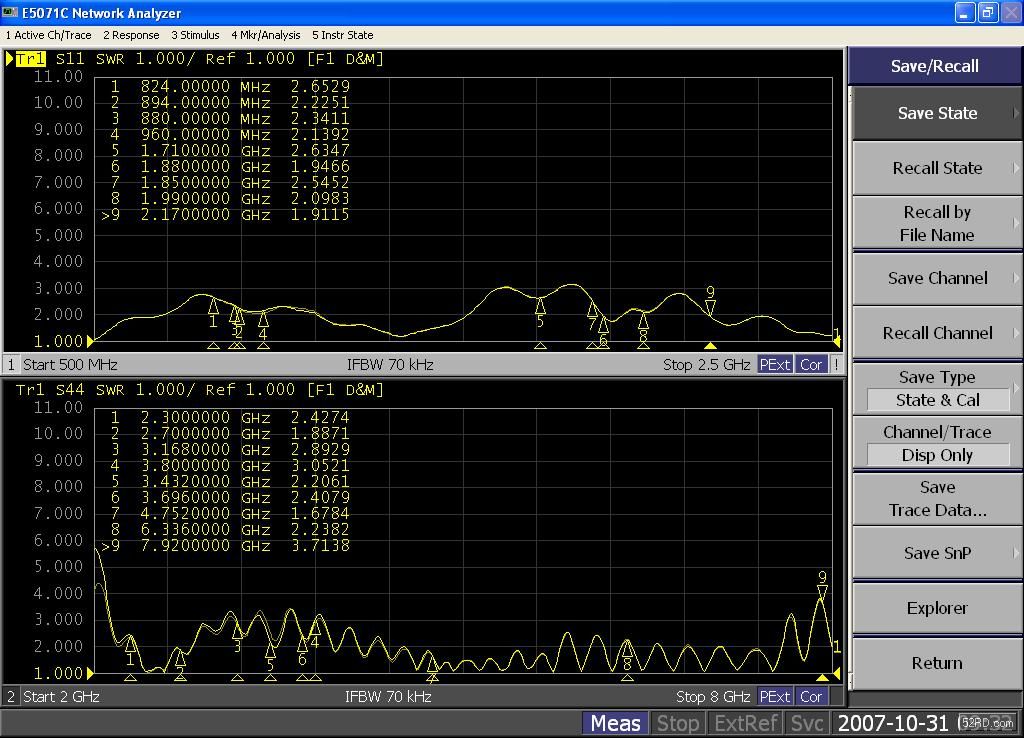Image resolution: width=1024 pixels, height=738 pixels.
Task: Click the PExt indicator in channel 2 bar
Action: [x=775, y=696]
